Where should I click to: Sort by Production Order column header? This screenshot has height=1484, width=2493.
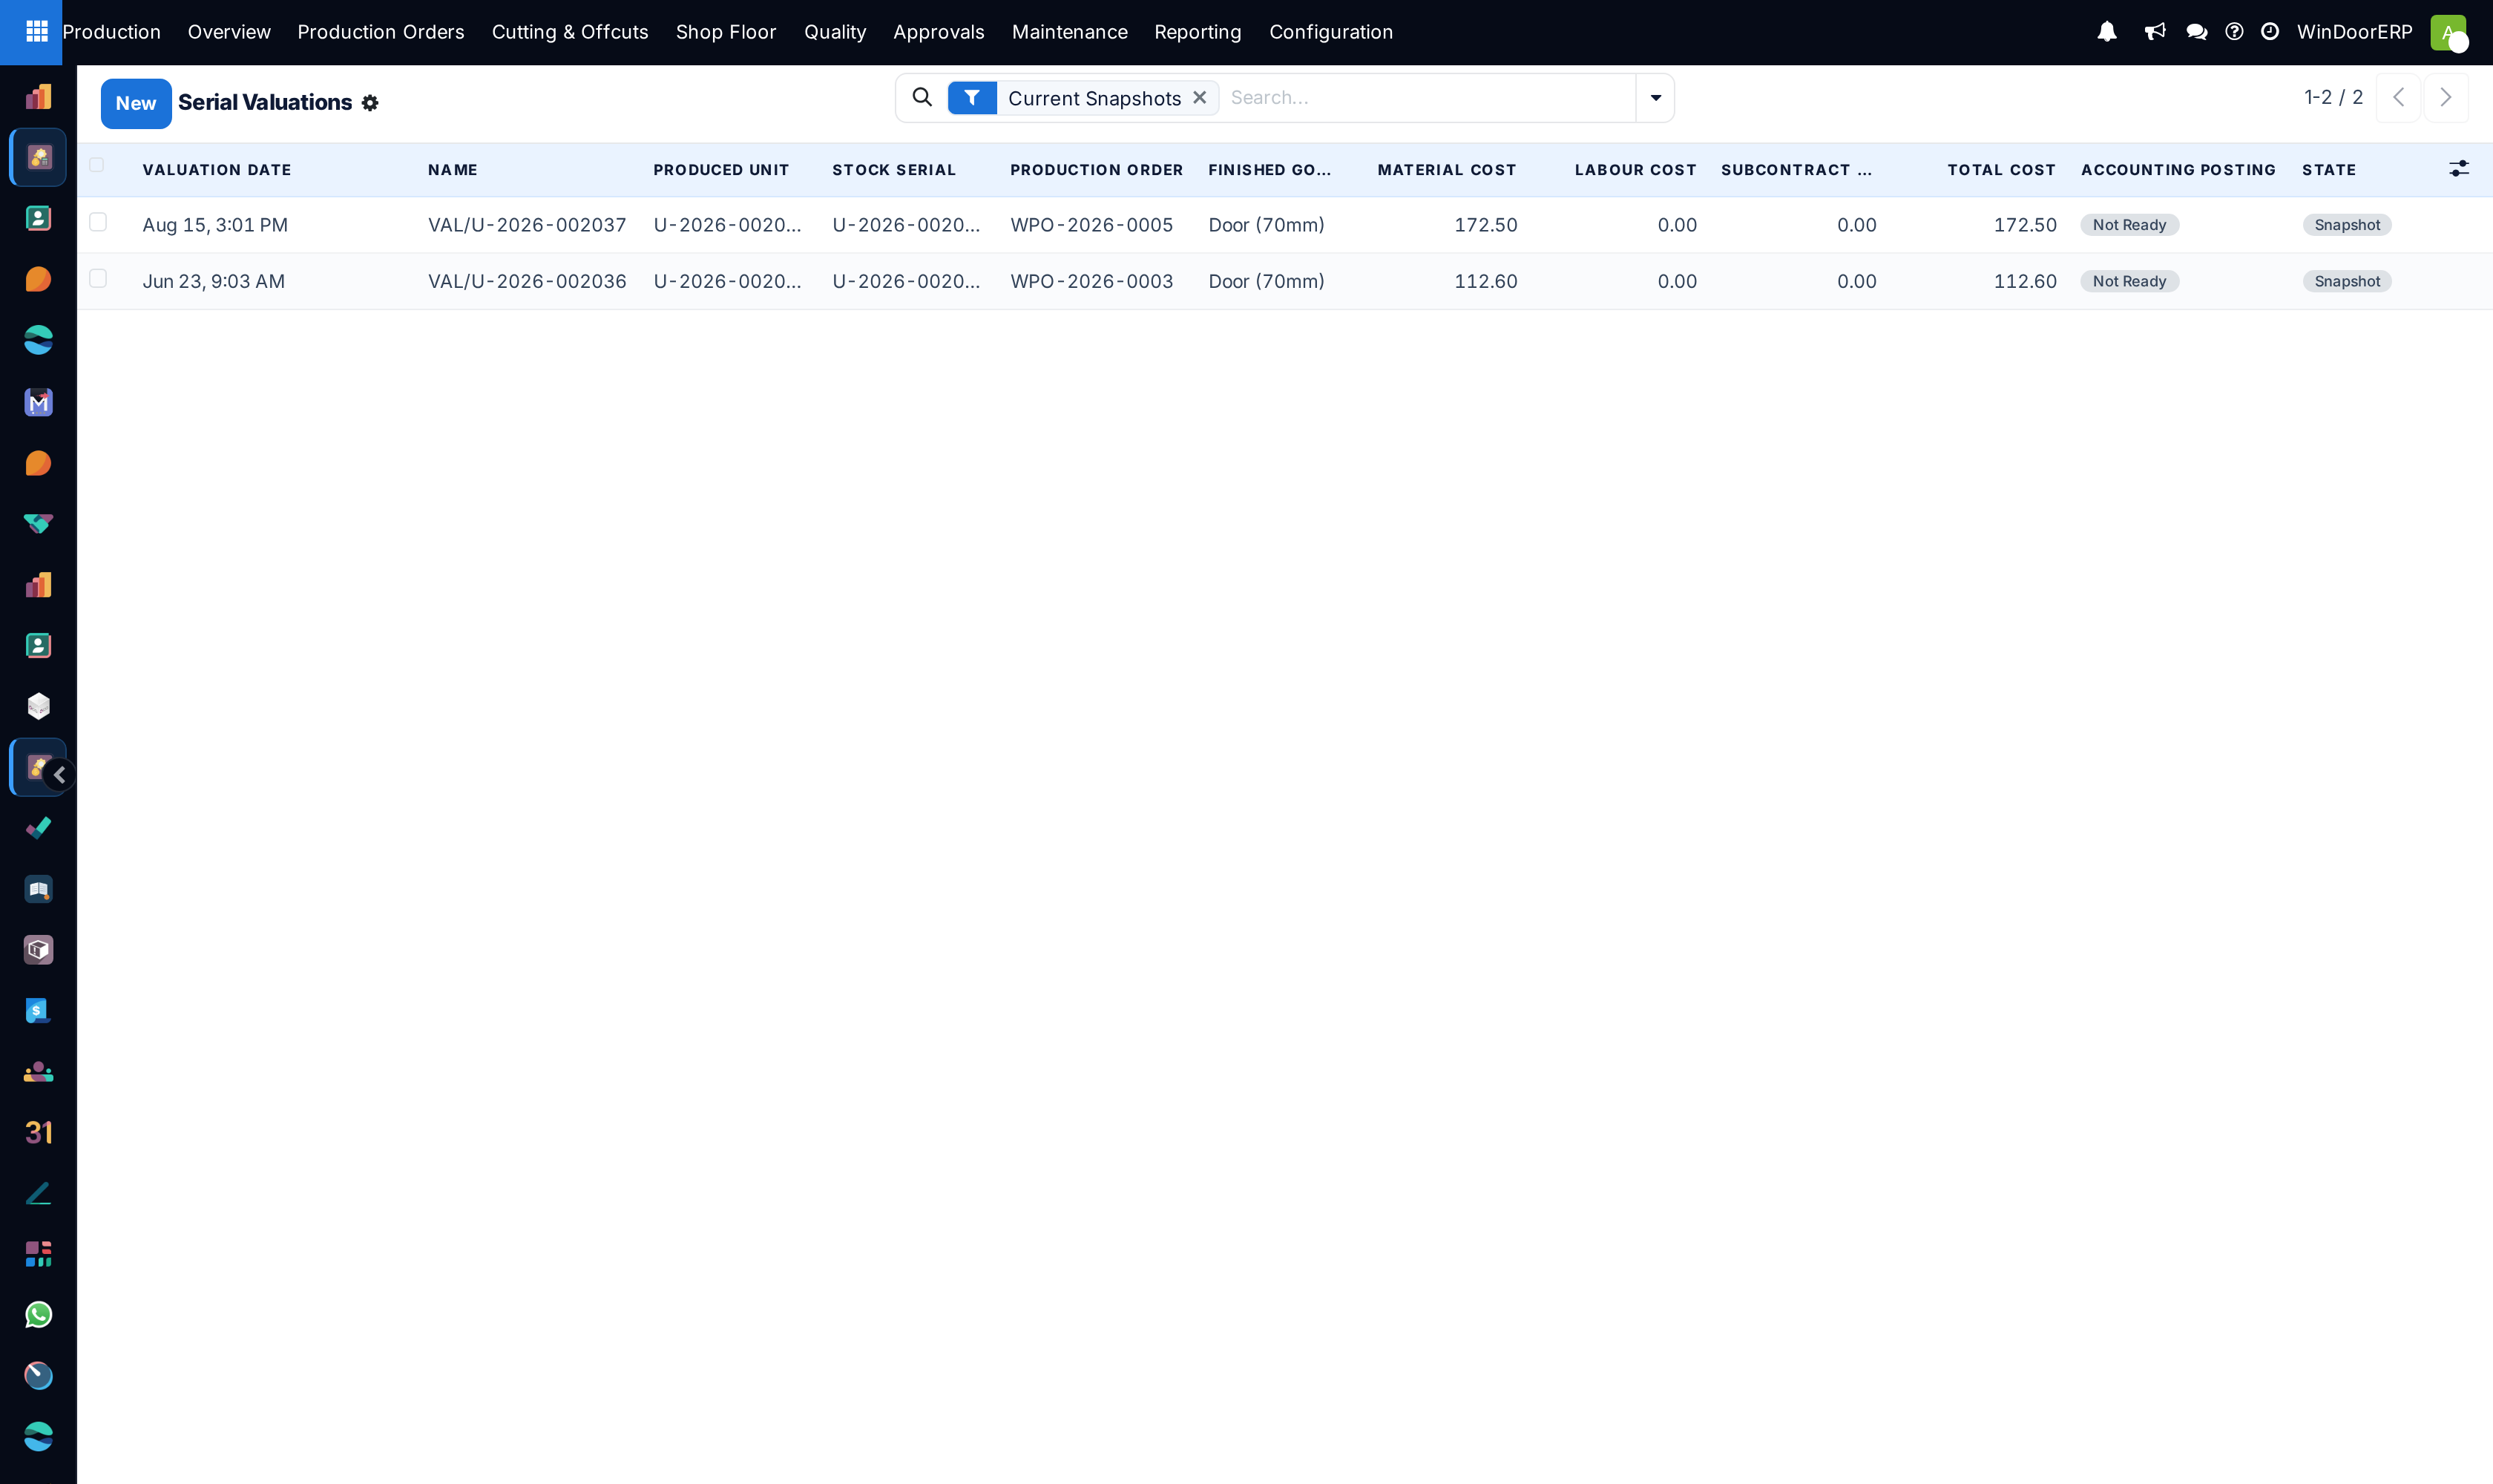point(1097,170)
